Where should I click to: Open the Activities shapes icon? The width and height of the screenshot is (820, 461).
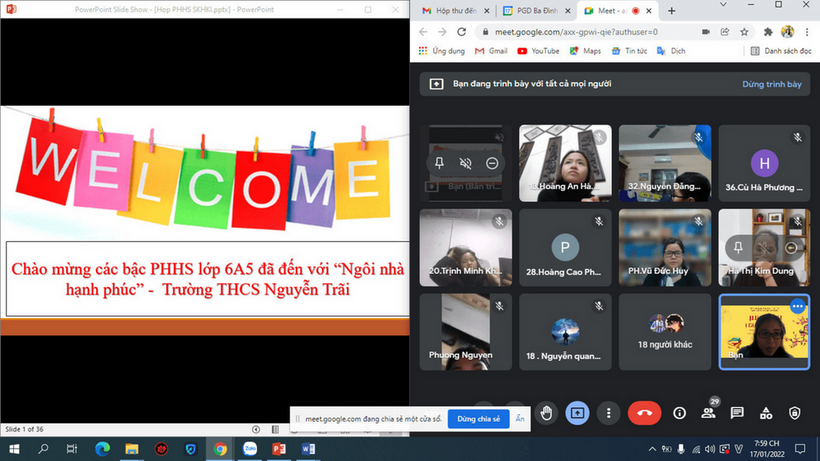click(766, 413)
